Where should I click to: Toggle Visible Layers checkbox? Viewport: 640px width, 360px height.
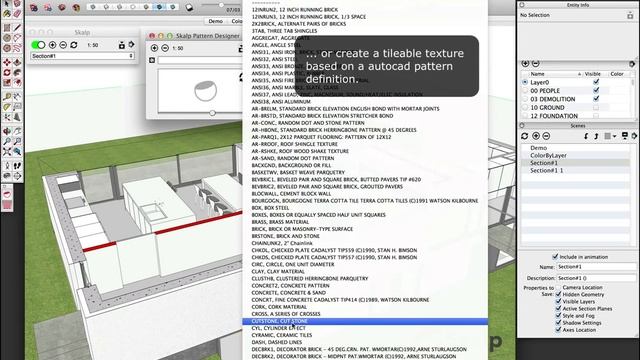[558, 301]
